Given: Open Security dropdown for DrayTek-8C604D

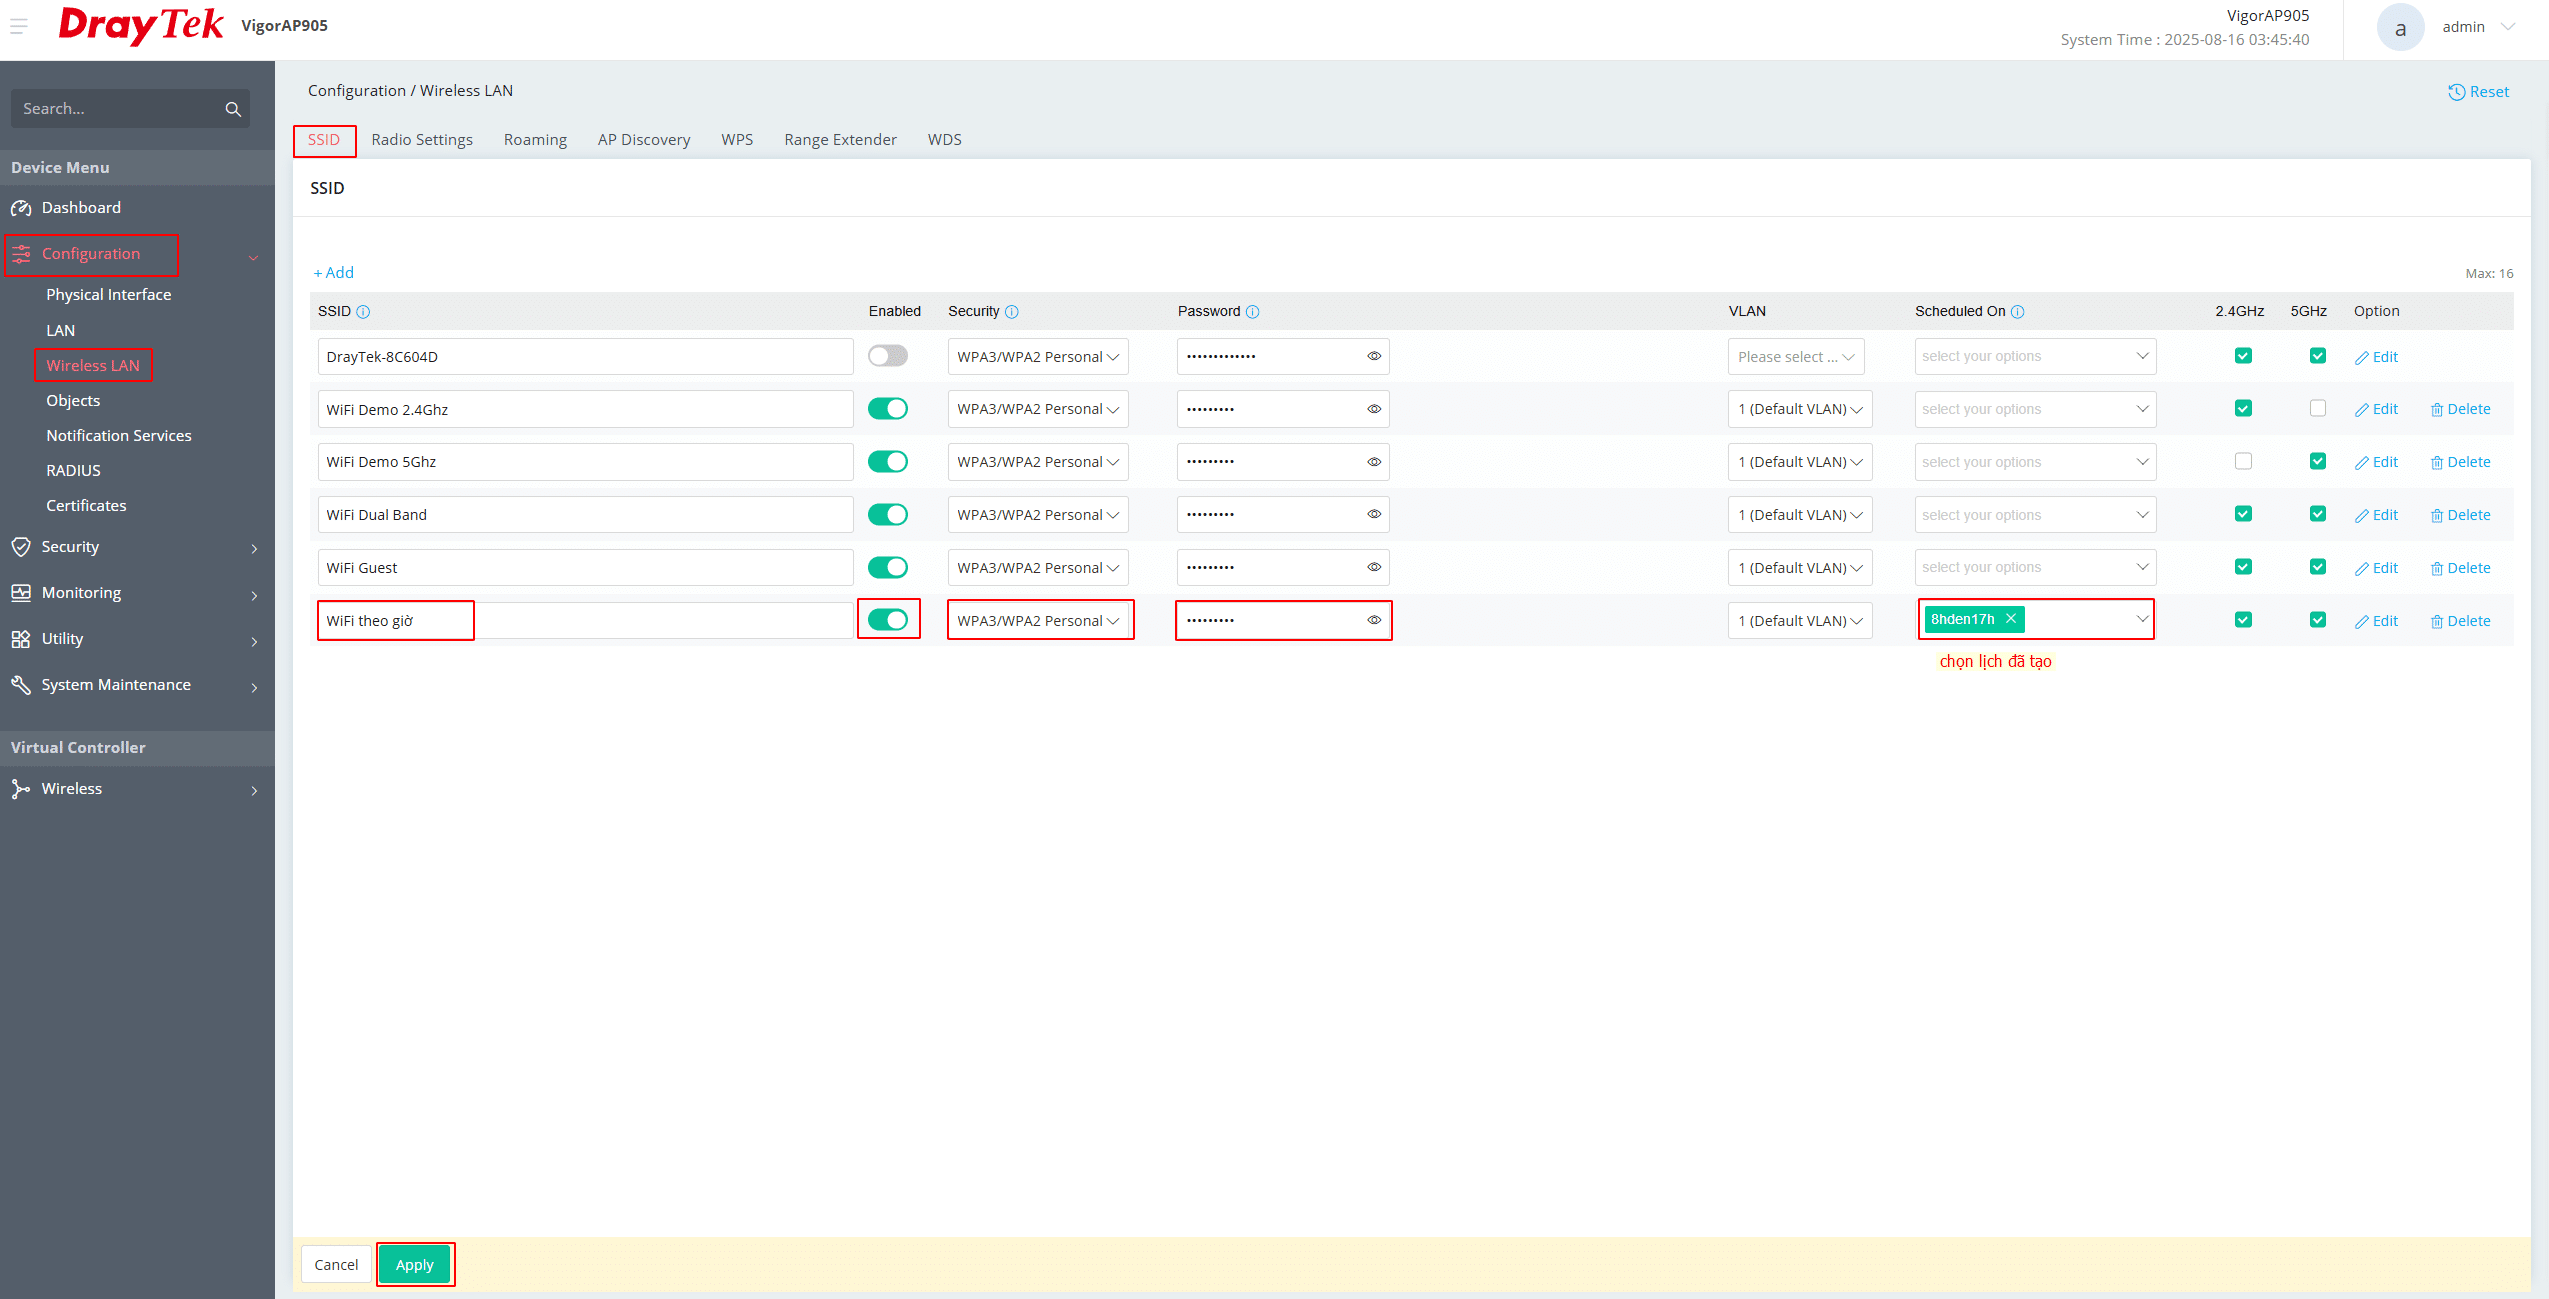Looking at the screenshot, I should pos(1038,357).
